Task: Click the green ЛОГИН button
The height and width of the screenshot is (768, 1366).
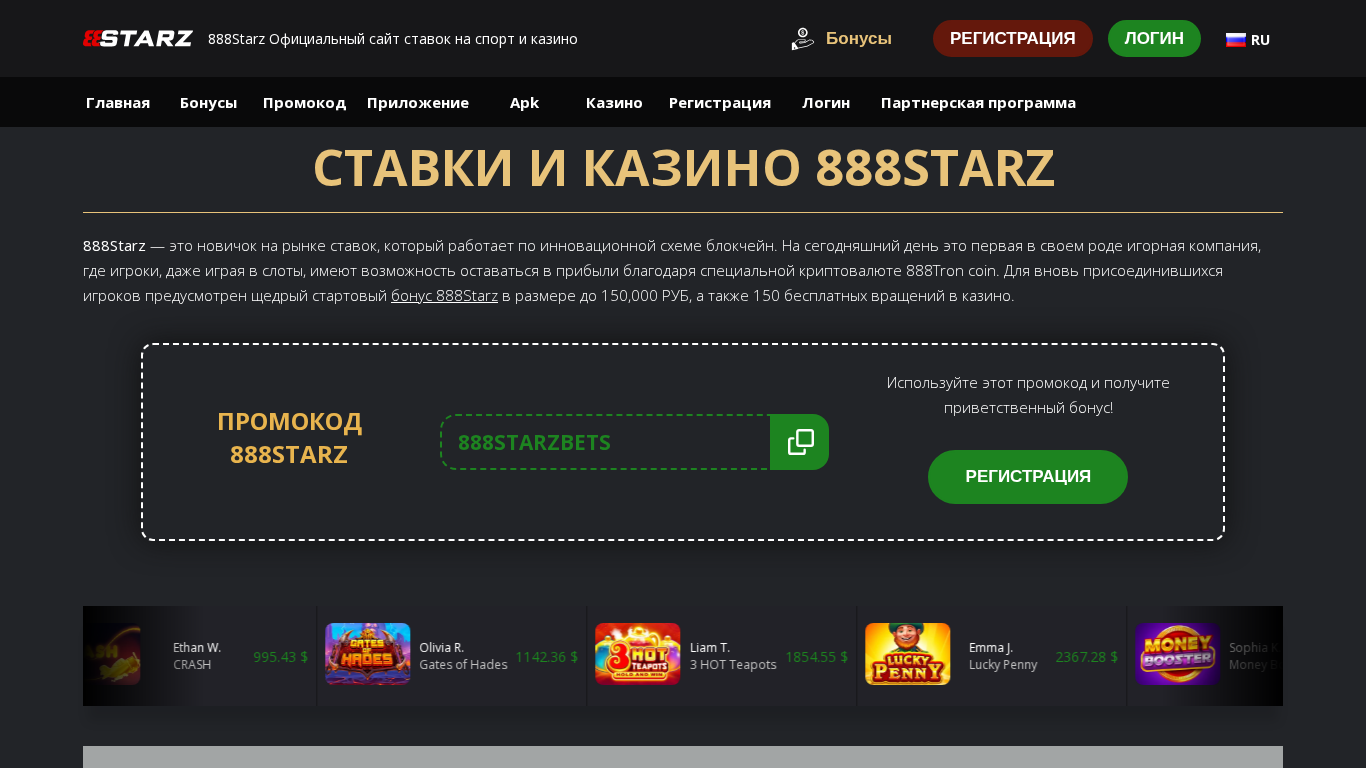Action: (x=1154, y=39)
